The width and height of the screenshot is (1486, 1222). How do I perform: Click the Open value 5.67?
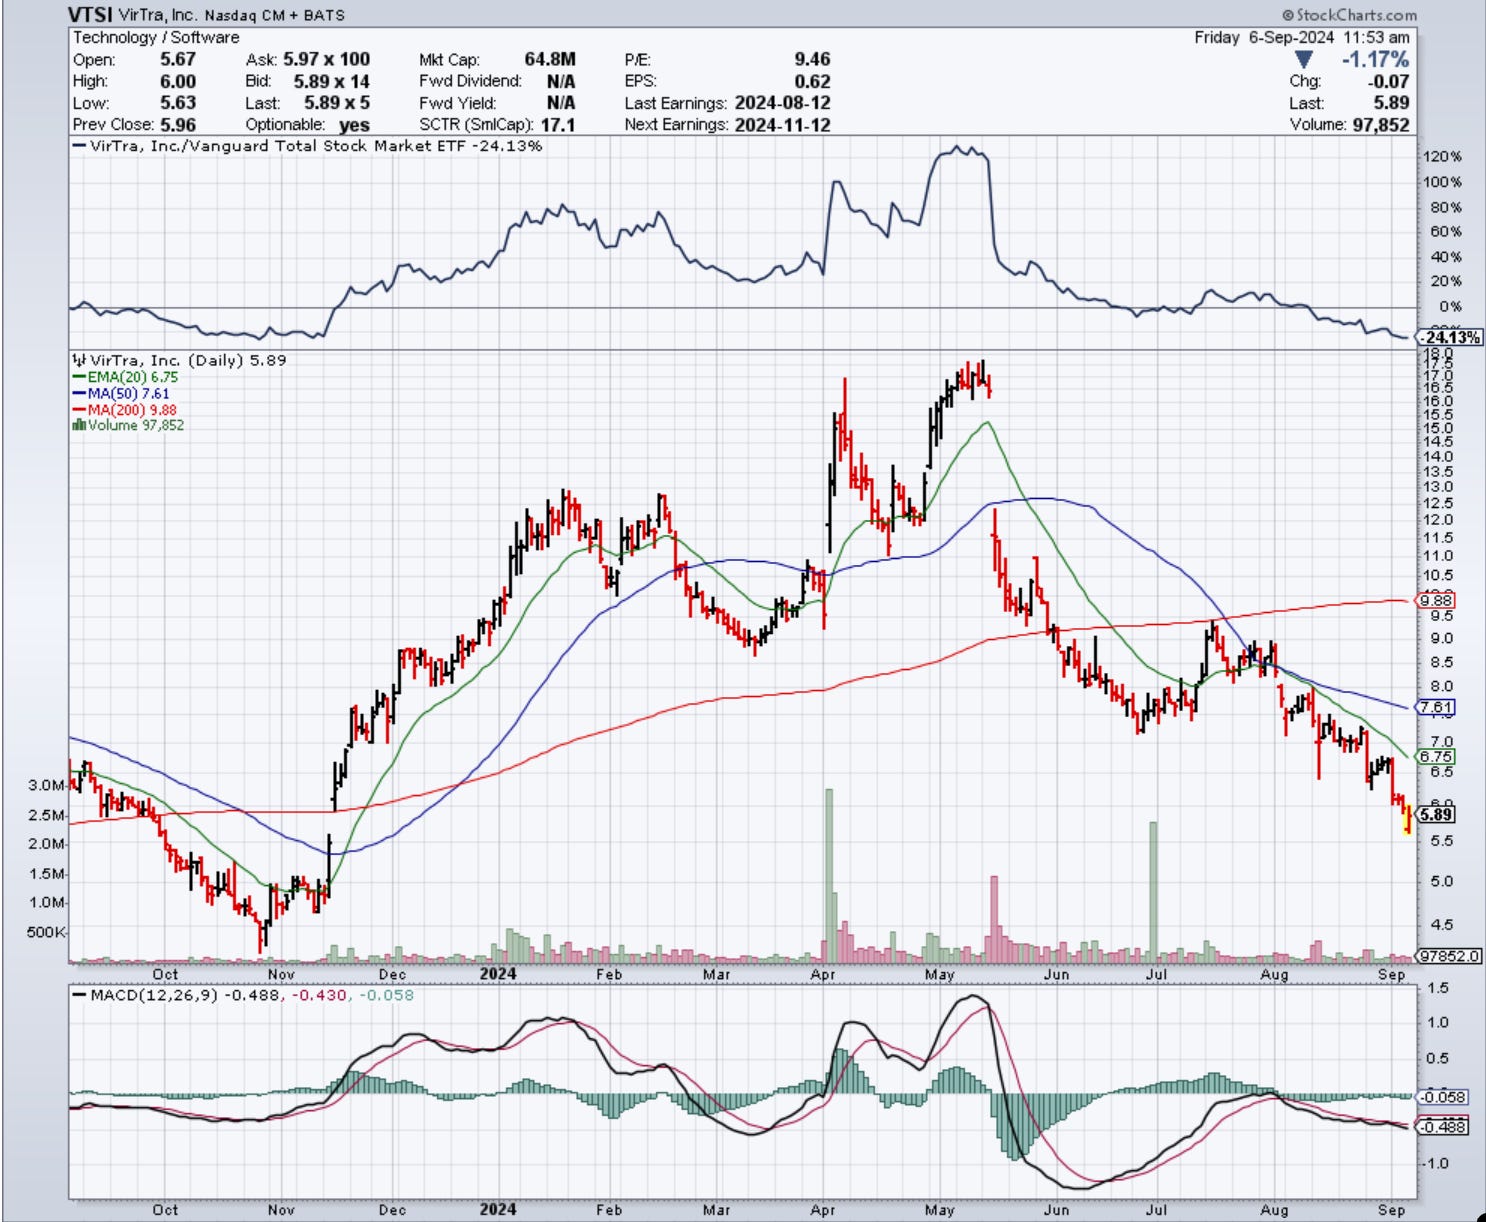tap(178, 59)
